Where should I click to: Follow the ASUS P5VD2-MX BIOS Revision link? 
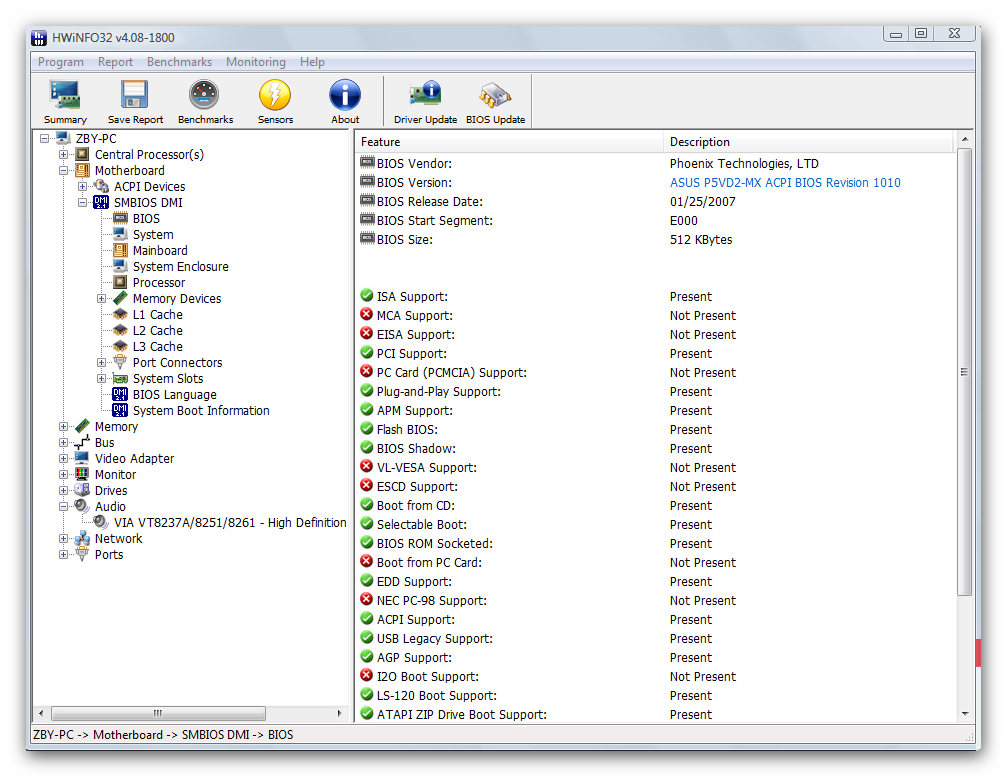coord(785,182)
